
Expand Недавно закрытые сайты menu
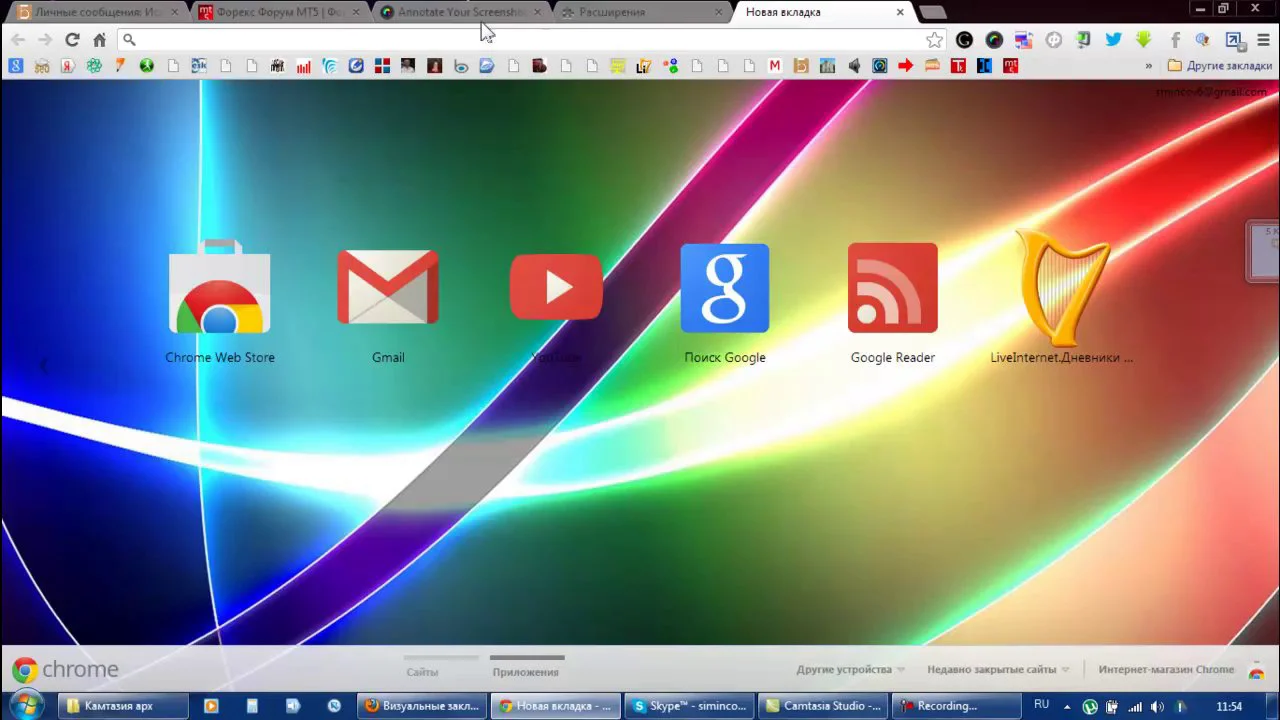click(x=998, y=670)
